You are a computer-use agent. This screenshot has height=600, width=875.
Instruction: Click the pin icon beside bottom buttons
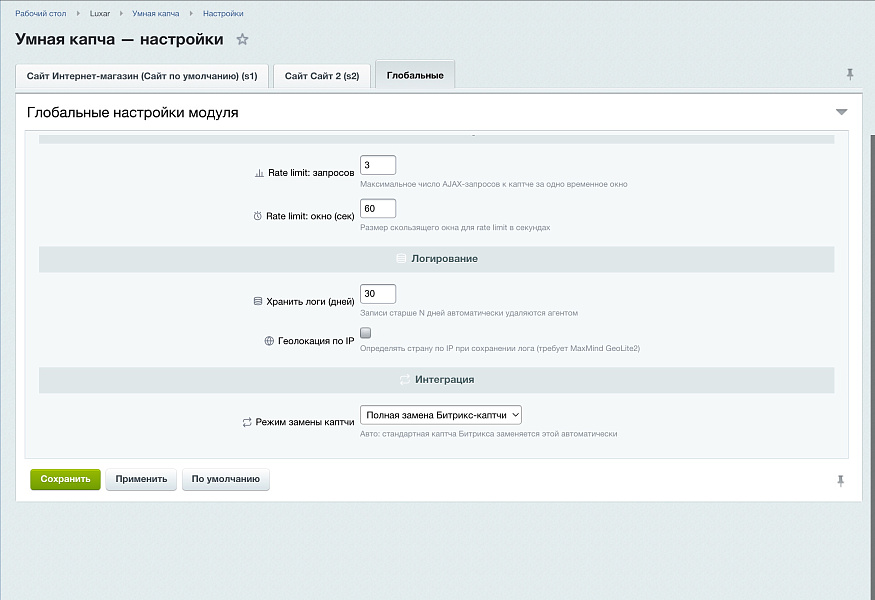(840, 480)
